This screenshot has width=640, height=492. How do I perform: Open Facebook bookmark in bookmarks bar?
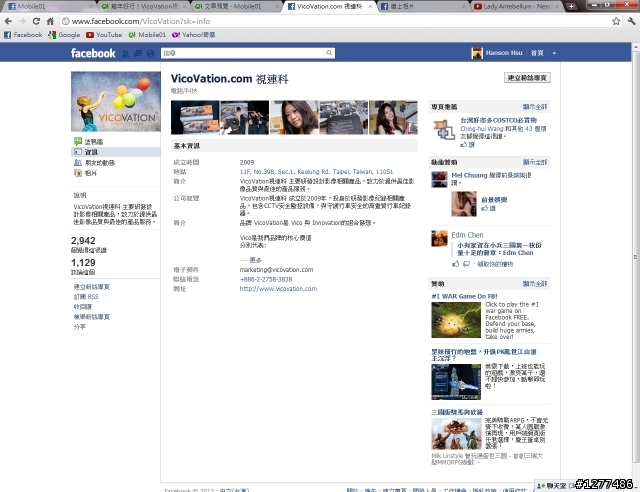tap(23, 35)
